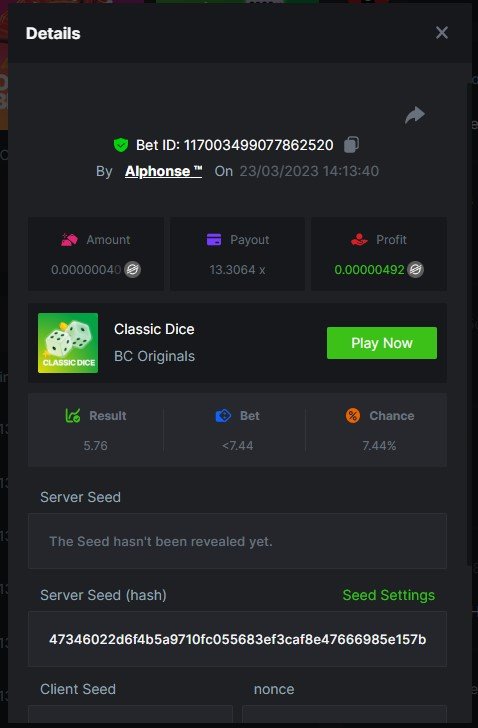Click the green verified shield icon

click(121, 145)
